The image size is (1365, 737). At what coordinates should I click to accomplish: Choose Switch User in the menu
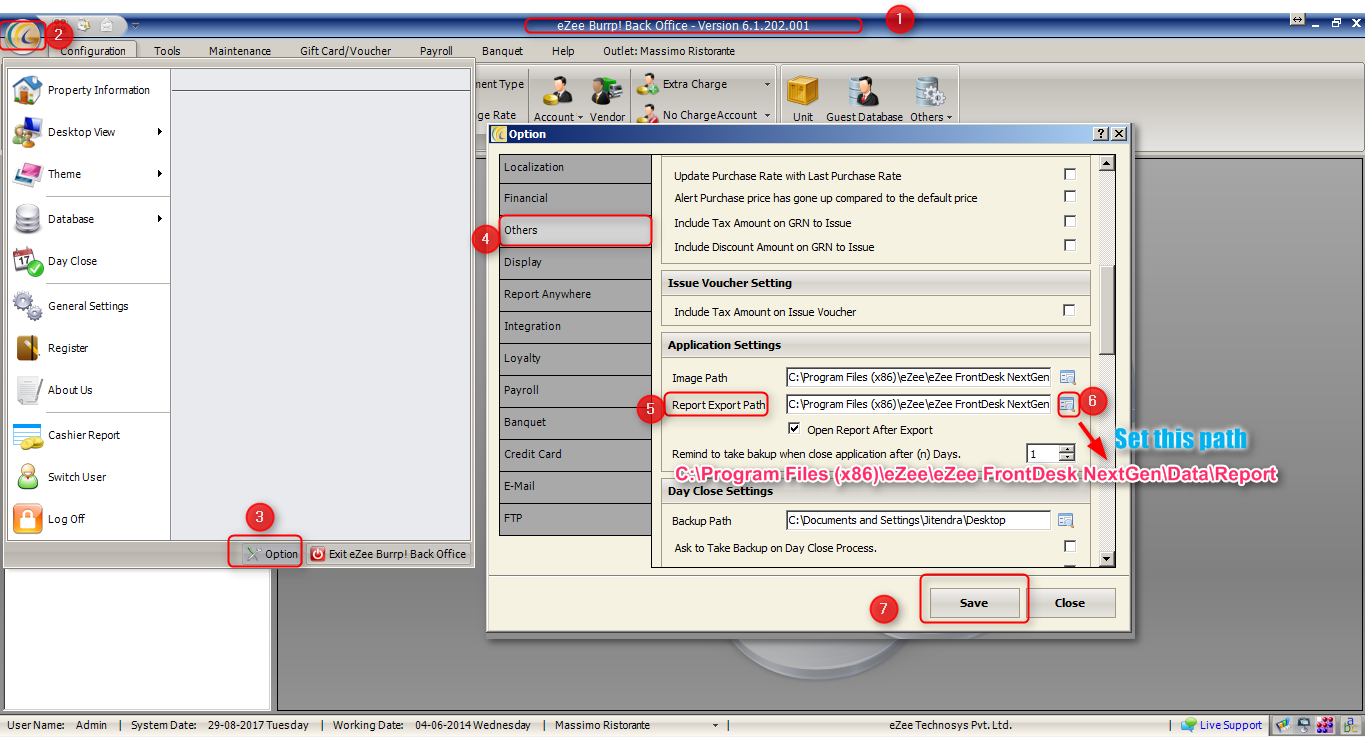click(88, 477)
